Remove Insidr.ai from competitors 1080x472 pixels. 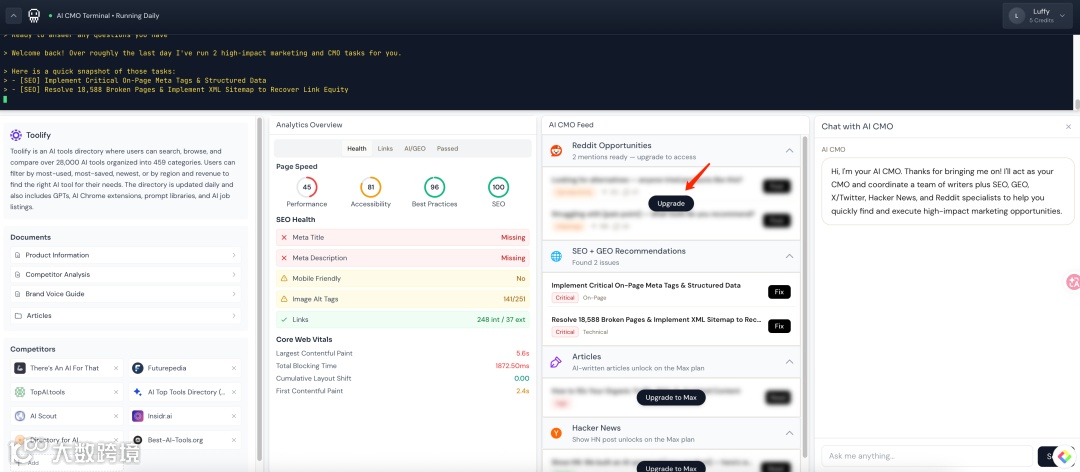pos(233,416)
